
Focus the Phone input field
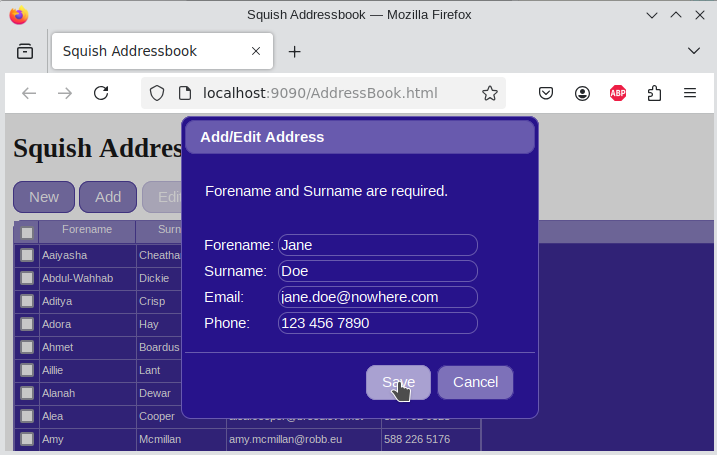point(378,323)
